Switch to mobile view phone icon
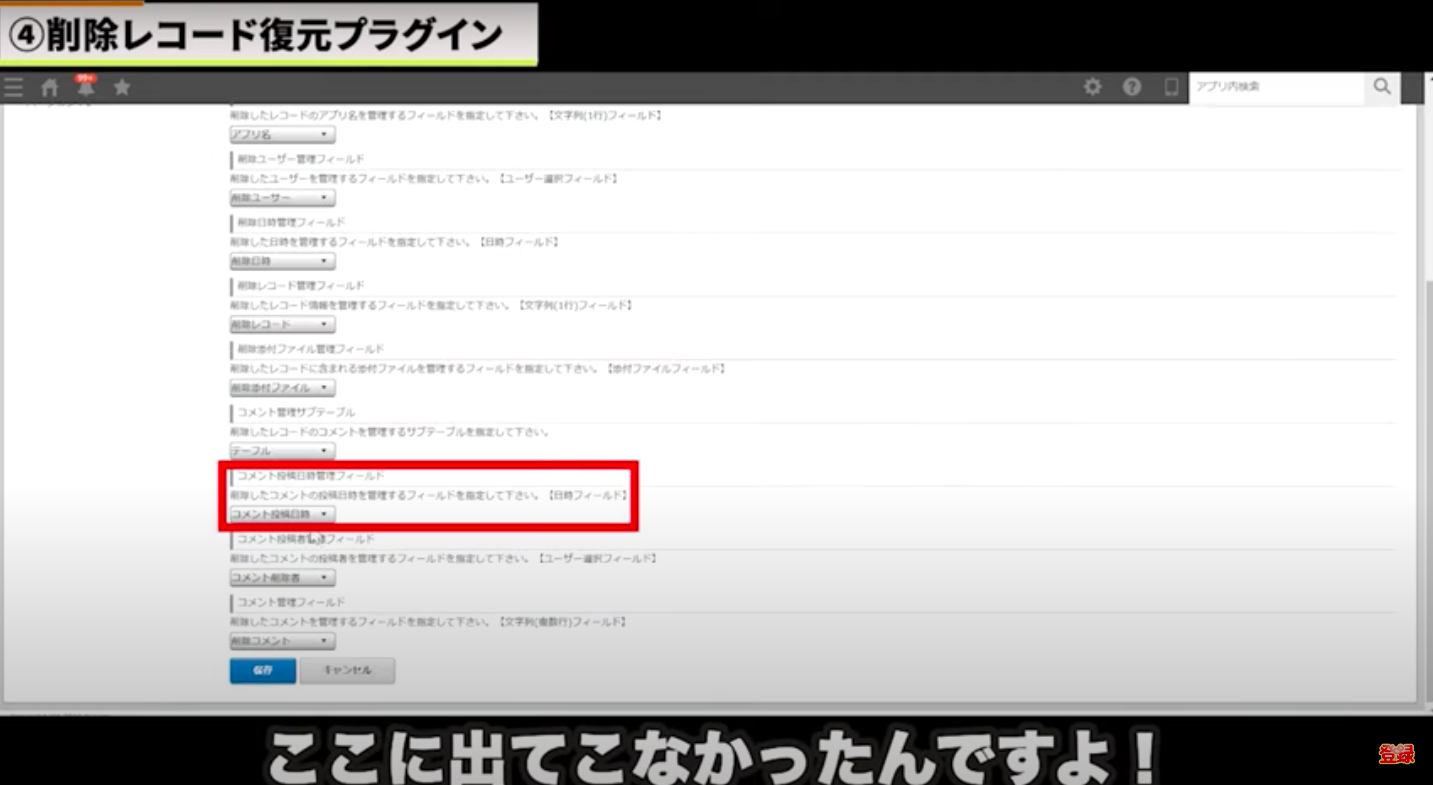1433x785 pixels. 1171,87
